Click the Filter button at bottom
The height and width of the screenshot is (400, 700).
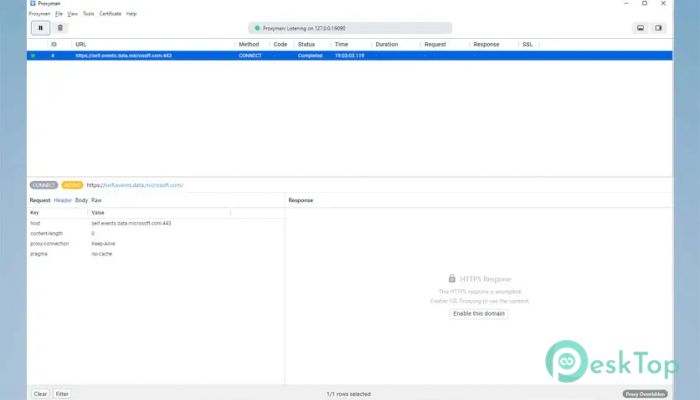coord(62,394)
